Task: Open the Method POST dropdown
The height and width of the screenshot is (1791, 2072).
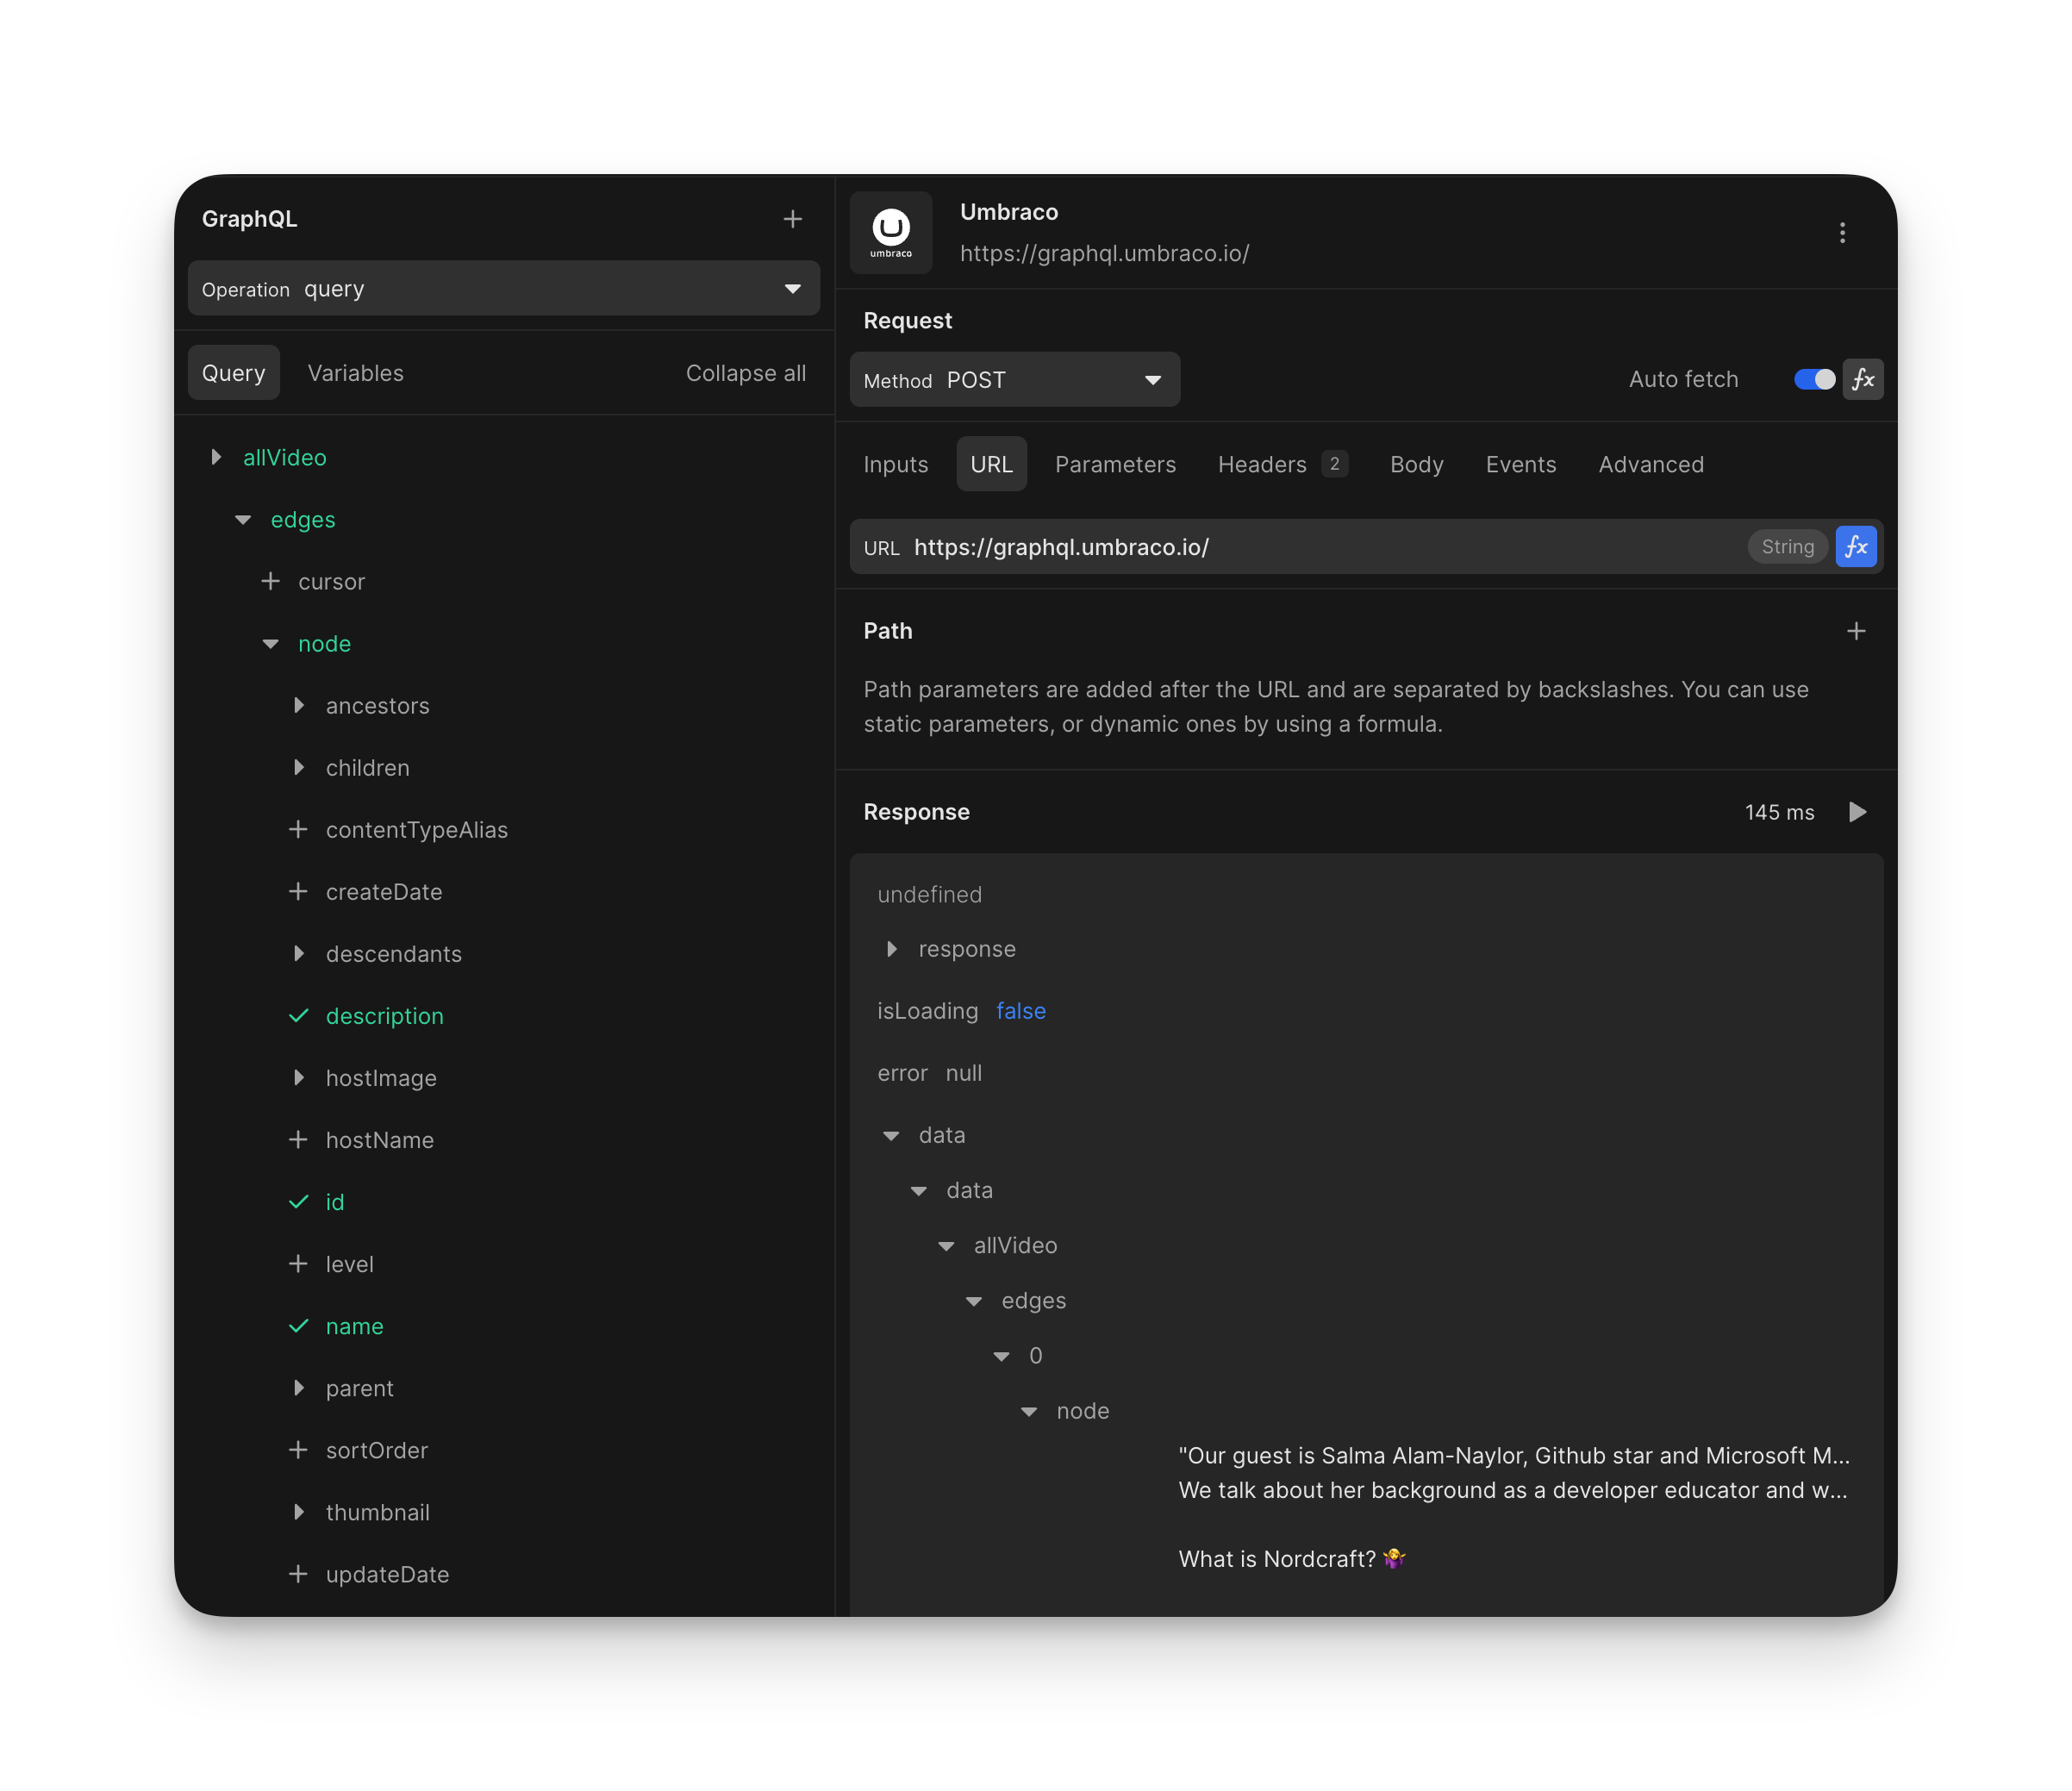Action: click(1014, 380)
